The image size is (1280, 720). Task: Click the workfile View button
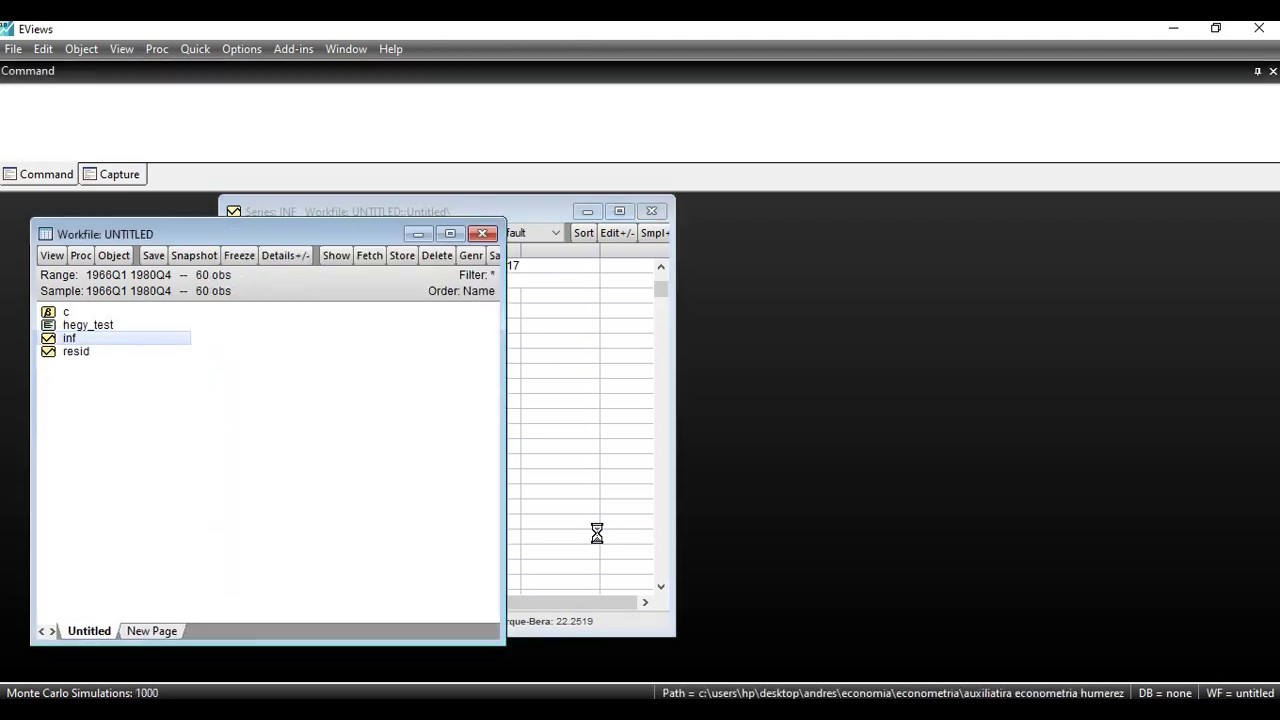coord(52,255)
